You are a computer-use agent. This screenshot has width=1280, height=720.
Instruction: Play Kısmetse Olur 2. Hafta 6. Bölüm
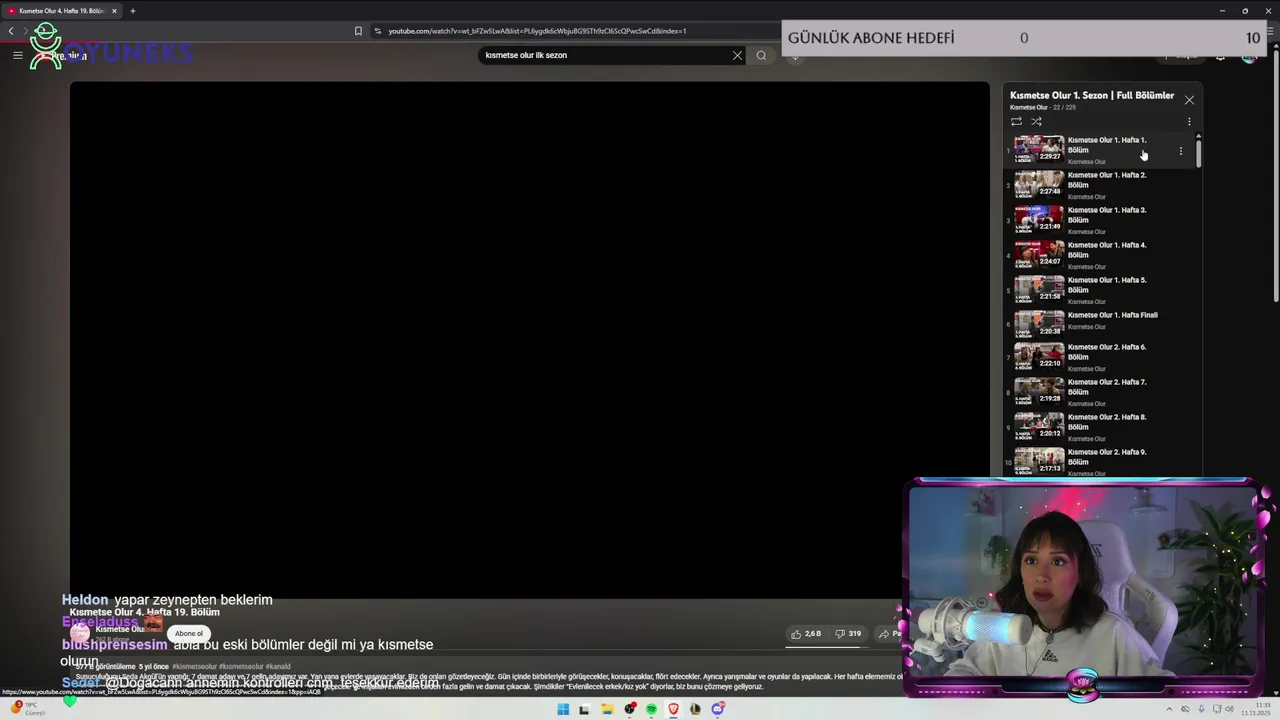click(1107, 352)
